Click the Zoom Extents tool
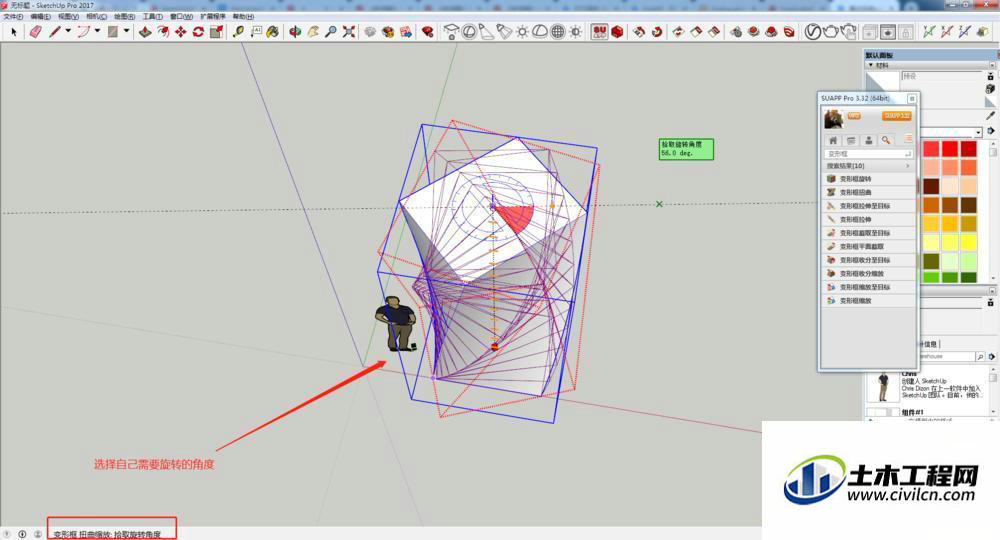This screenshot has width=1000, height=540. pyautogui.click(x=349, y=32)
